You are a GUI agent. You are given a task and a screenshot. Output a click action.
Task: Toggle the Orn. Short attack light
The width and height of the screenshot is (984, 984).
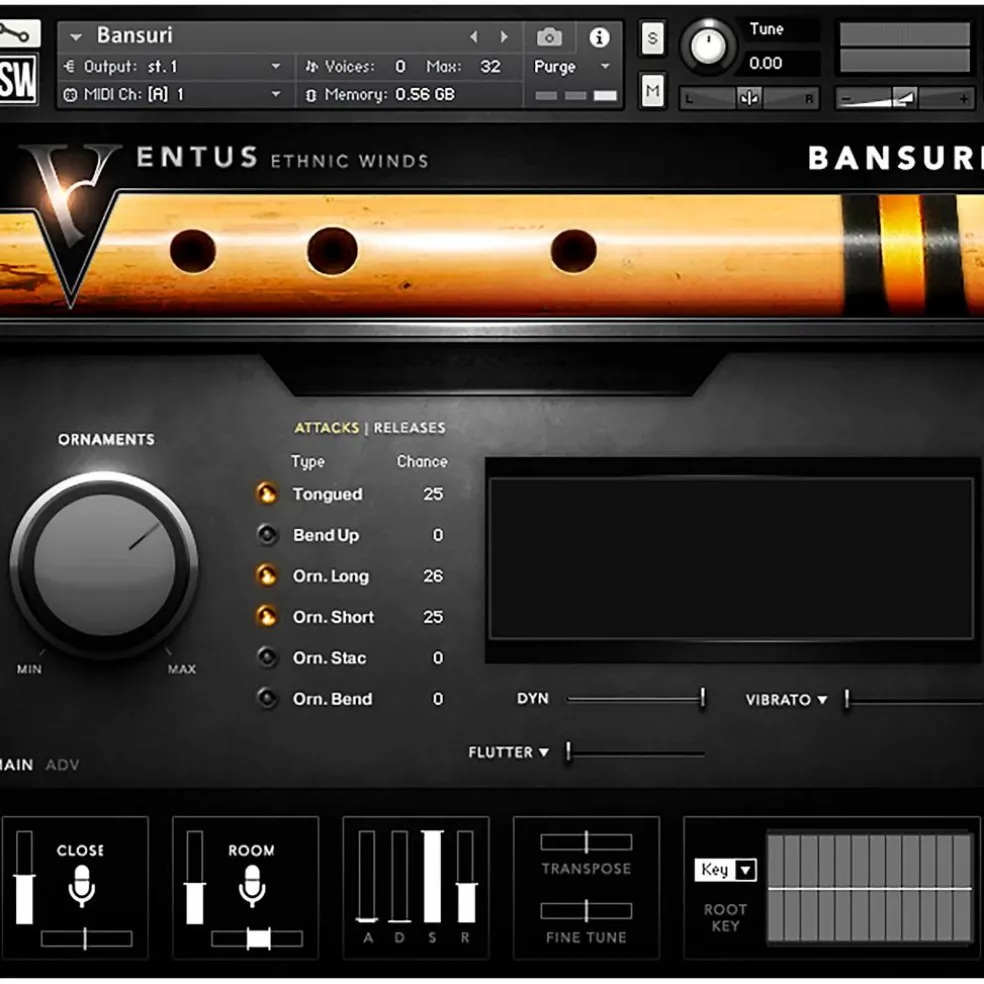click(x=267, y=617)
